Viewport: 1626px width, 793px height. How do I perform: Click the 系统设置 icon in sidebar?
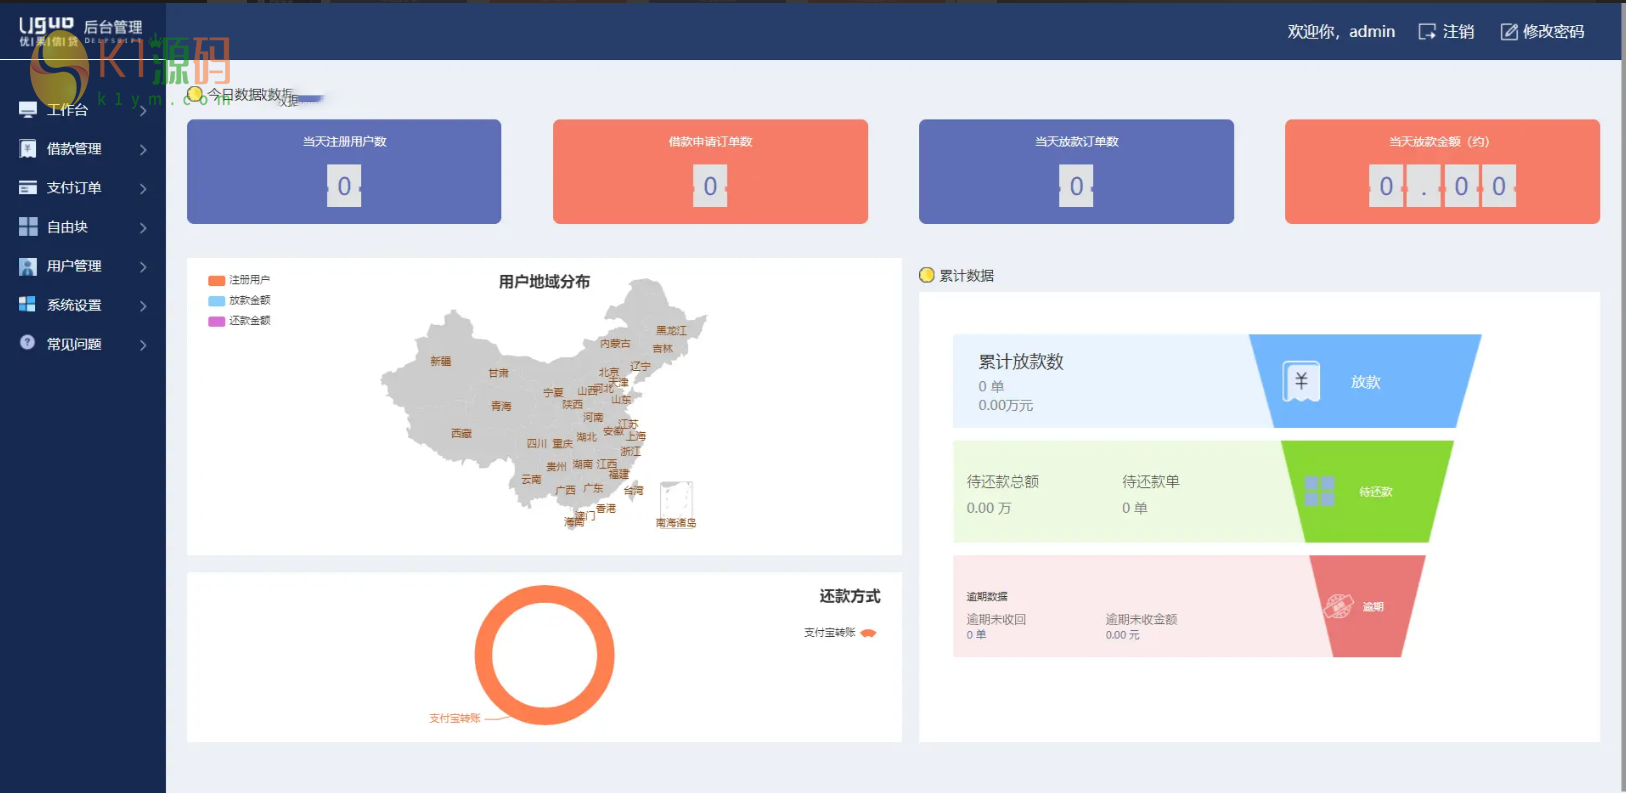pyautogui.click(x=28, y=305)
